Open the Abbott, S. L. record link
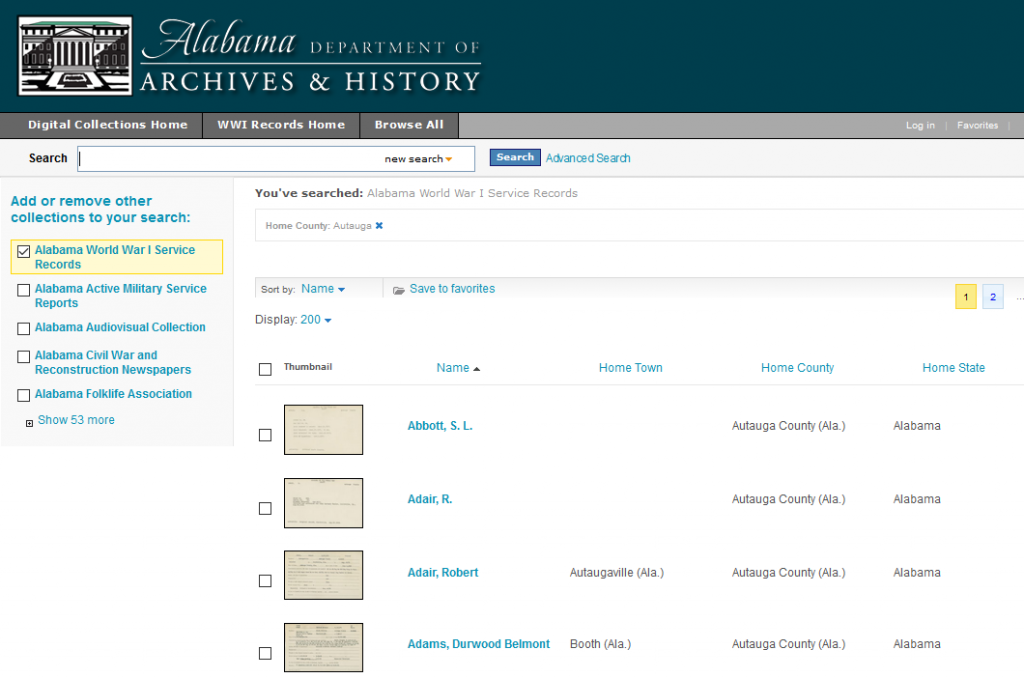This screenshot has width=1024, height=678. (x=440, y=426)
